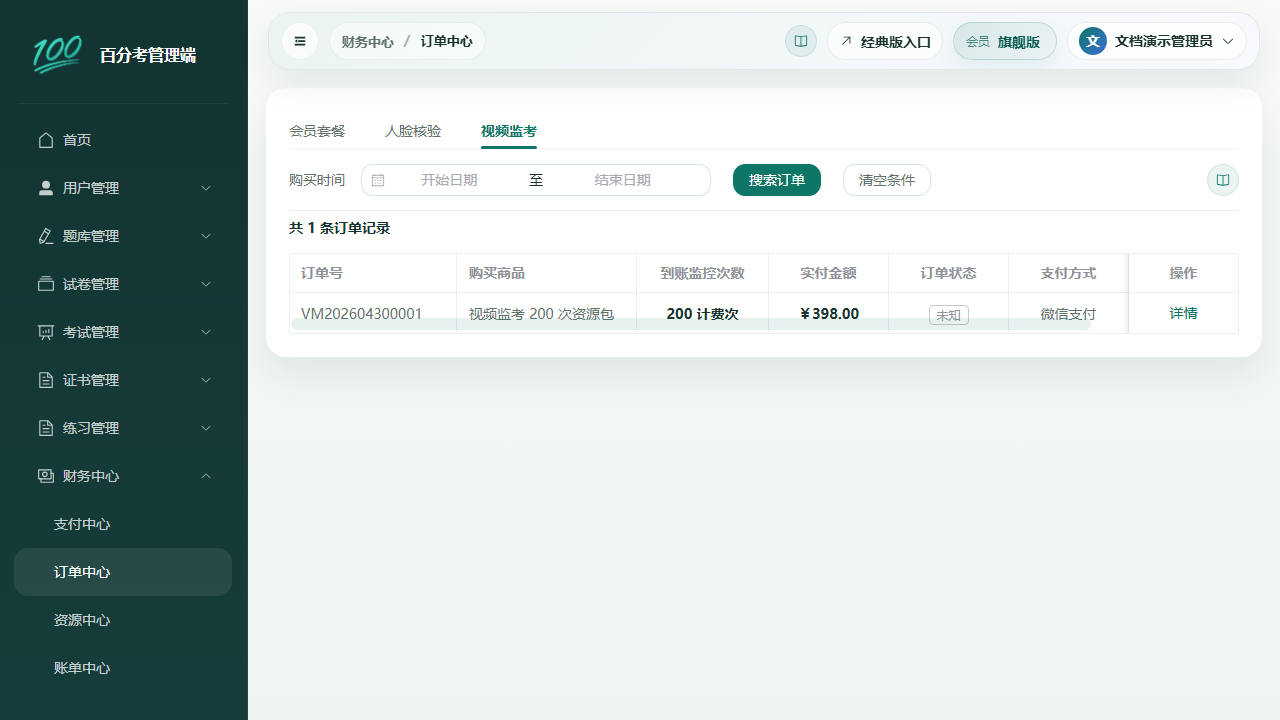Switch to the 人脸核验 tab
Image resolution: width=1280 pixels, height=720 pixels.
click(413, 131)
